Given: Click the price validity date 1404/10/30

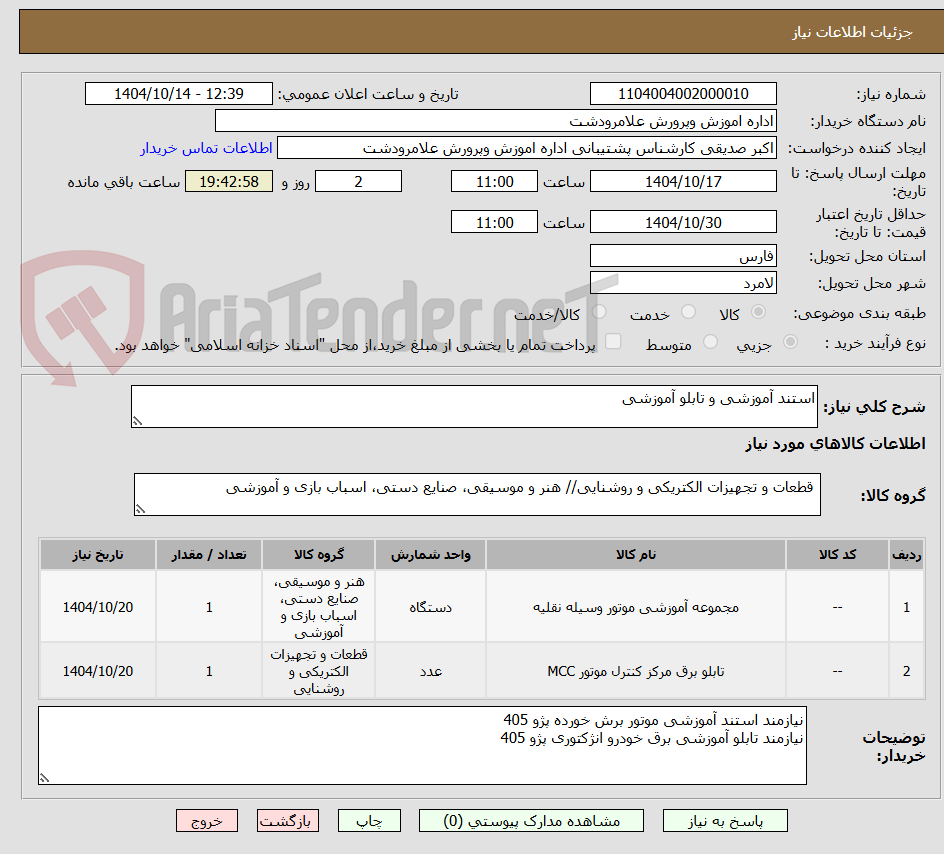Looking at the screenshot, I should click(x=683, y=222).
